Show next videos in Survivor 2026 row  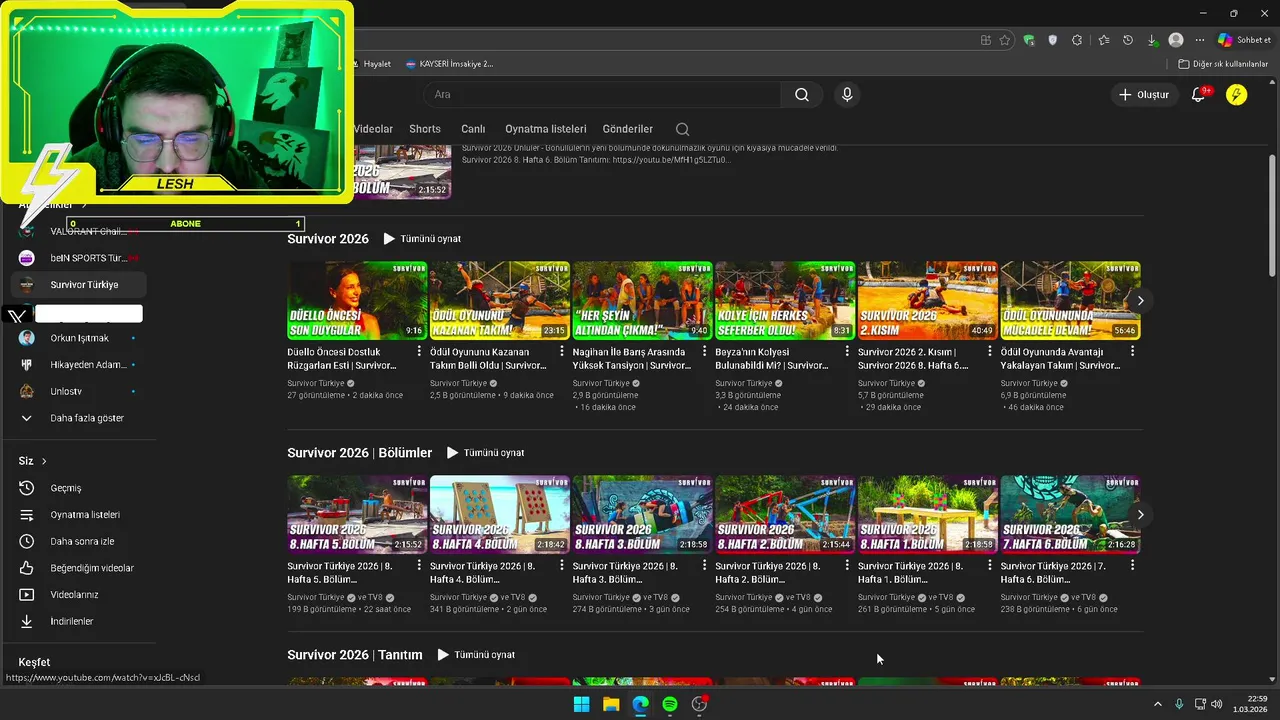[x=1140, y=300]
